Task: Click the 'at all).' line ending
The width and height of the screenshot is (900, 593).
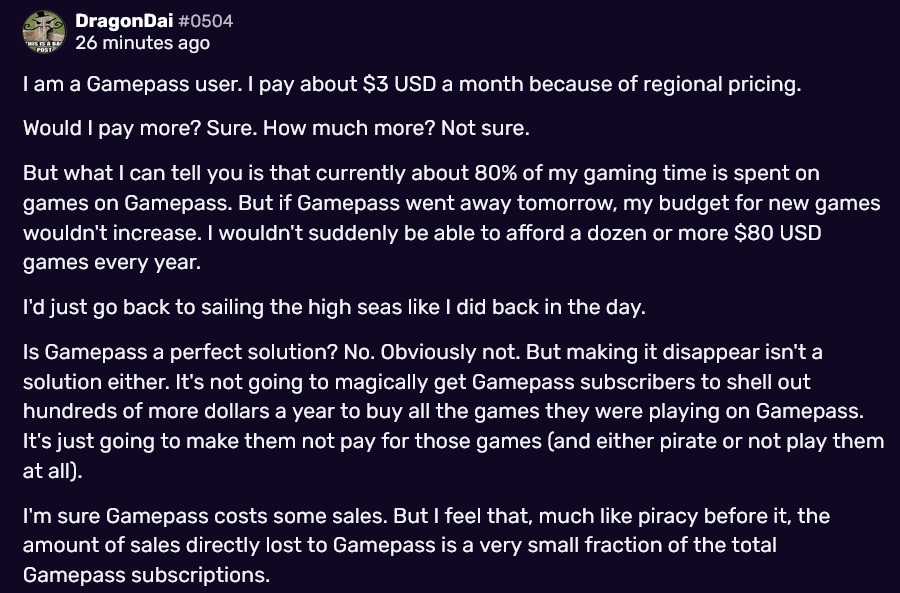Action: coord(53,471)
